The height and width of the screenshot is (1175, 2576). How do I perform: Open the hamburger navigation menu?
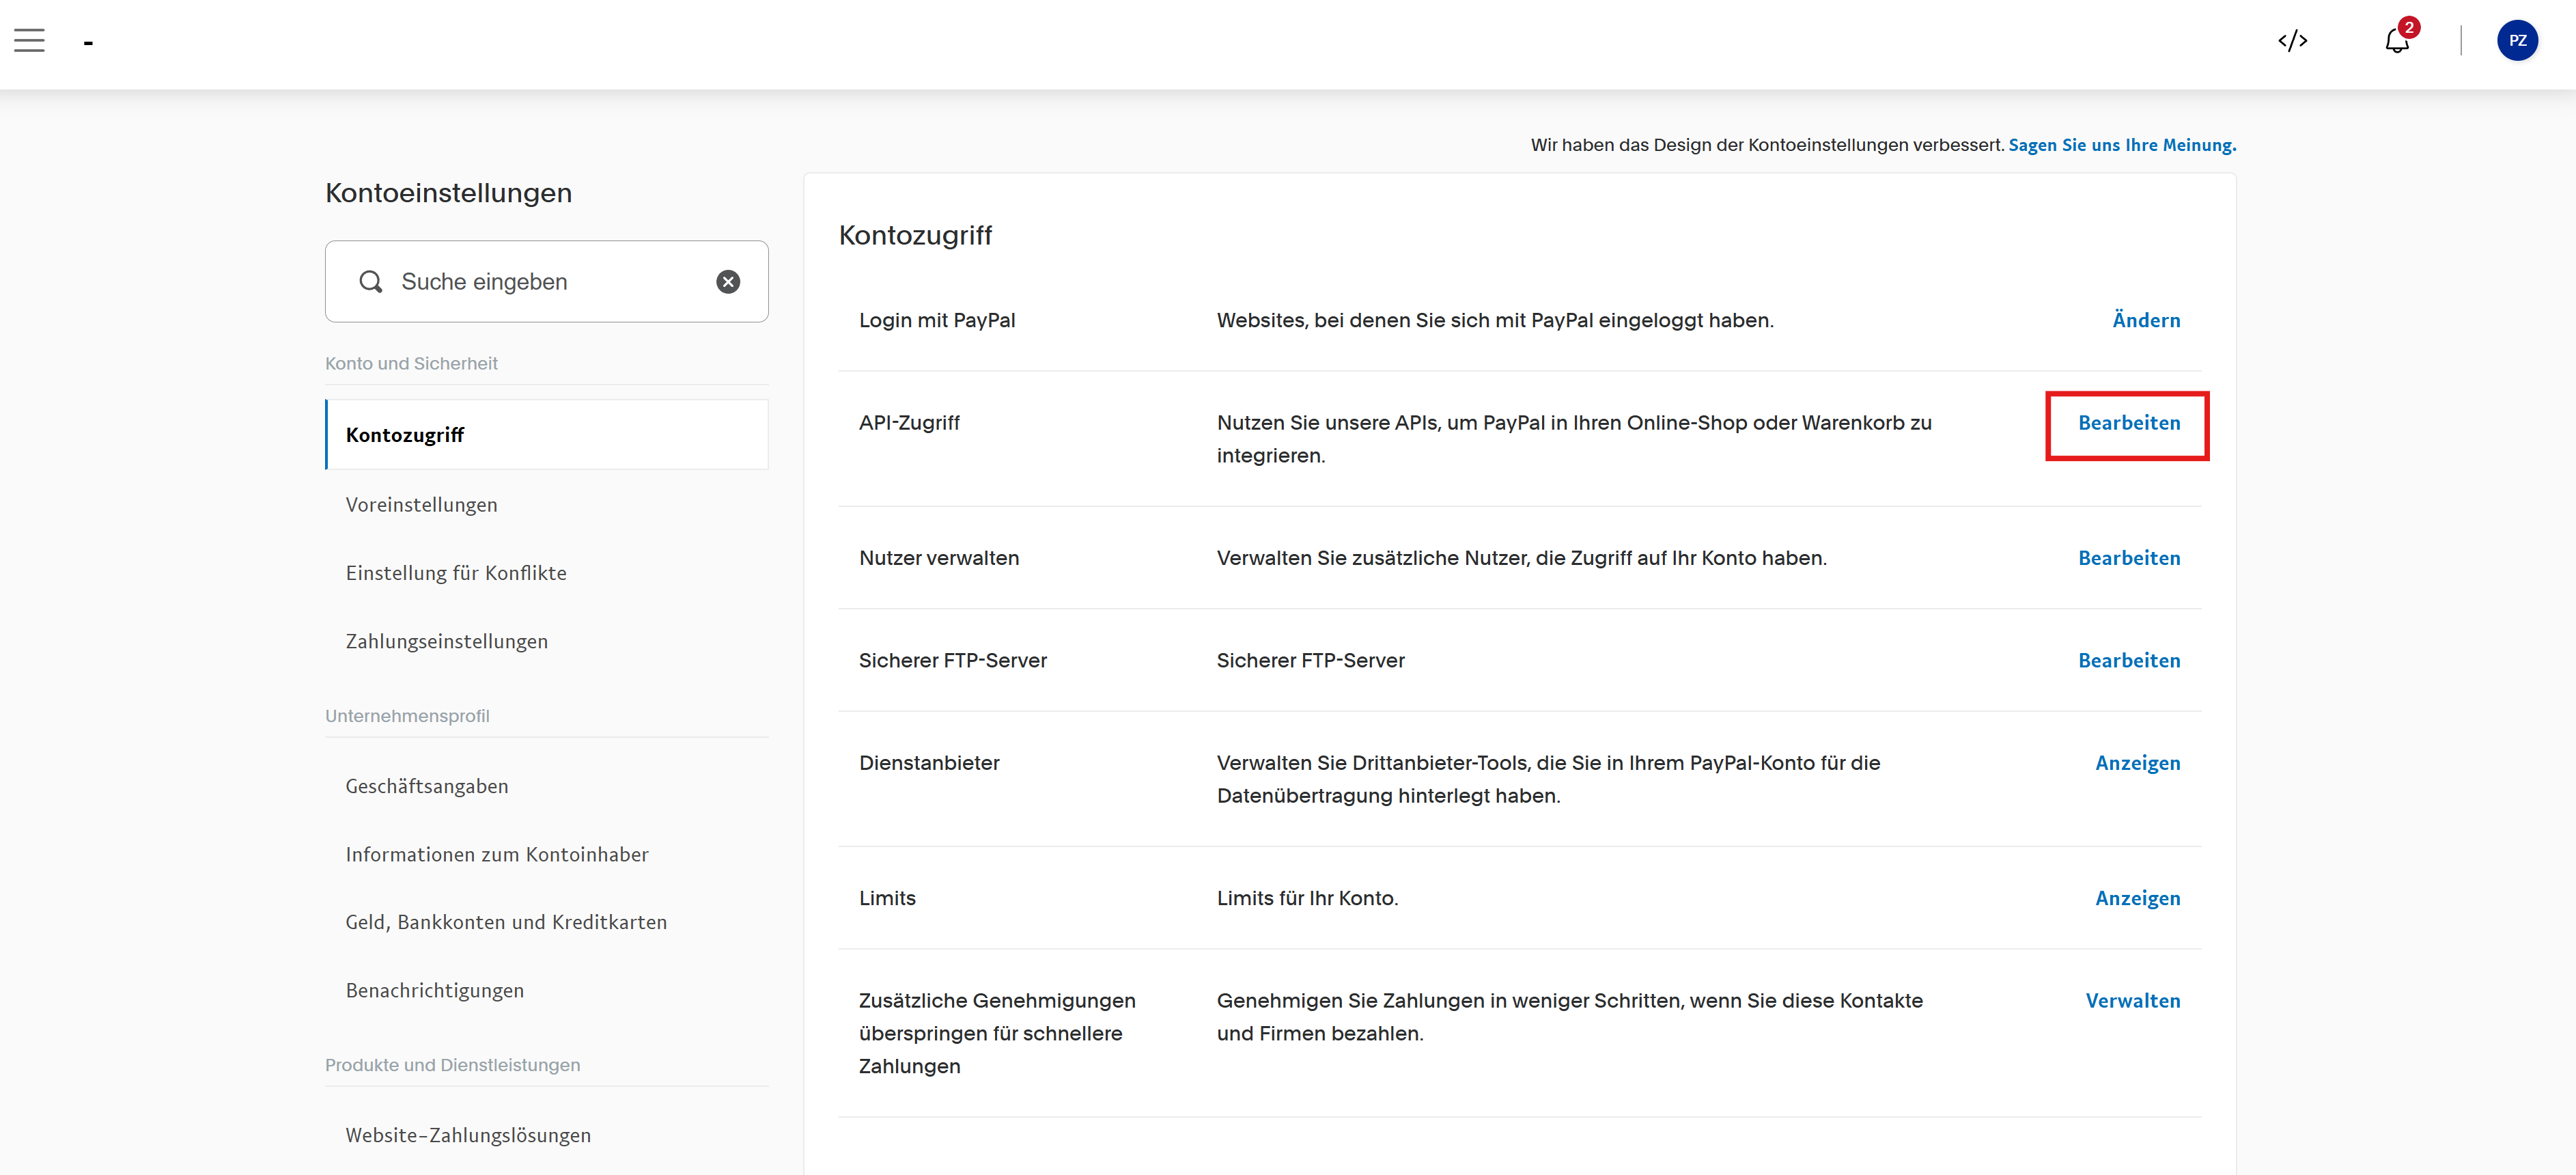[29, 41]
